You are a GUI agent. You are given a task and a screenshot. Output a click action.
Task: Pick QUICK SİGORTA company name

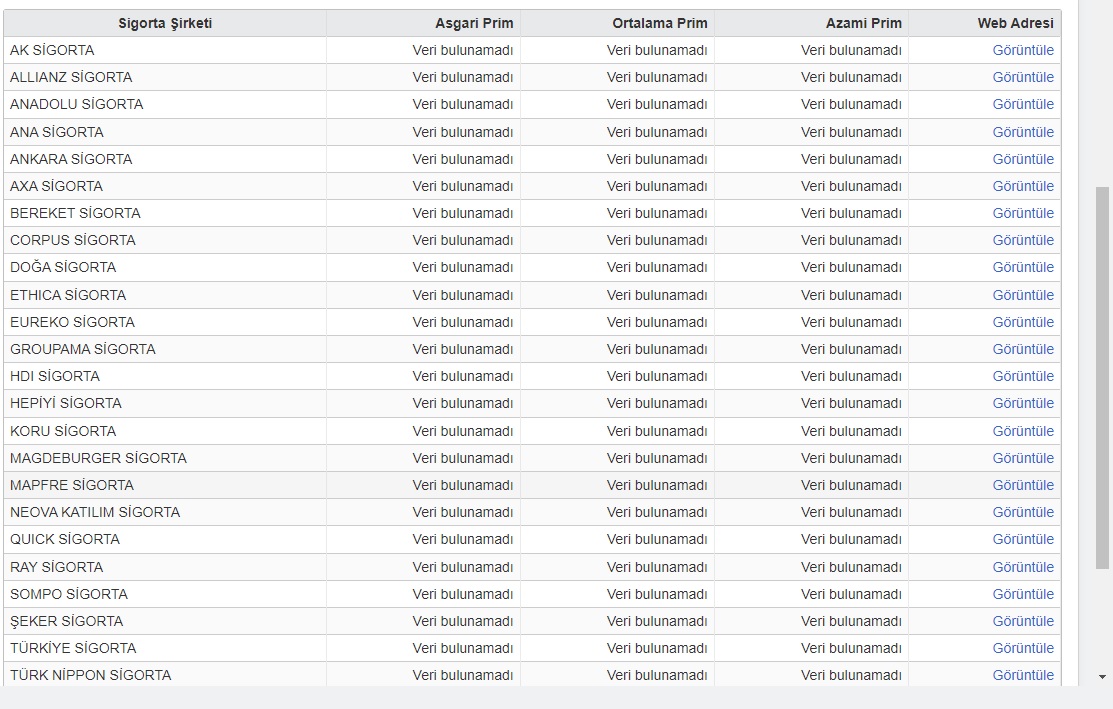pos(65,539)
